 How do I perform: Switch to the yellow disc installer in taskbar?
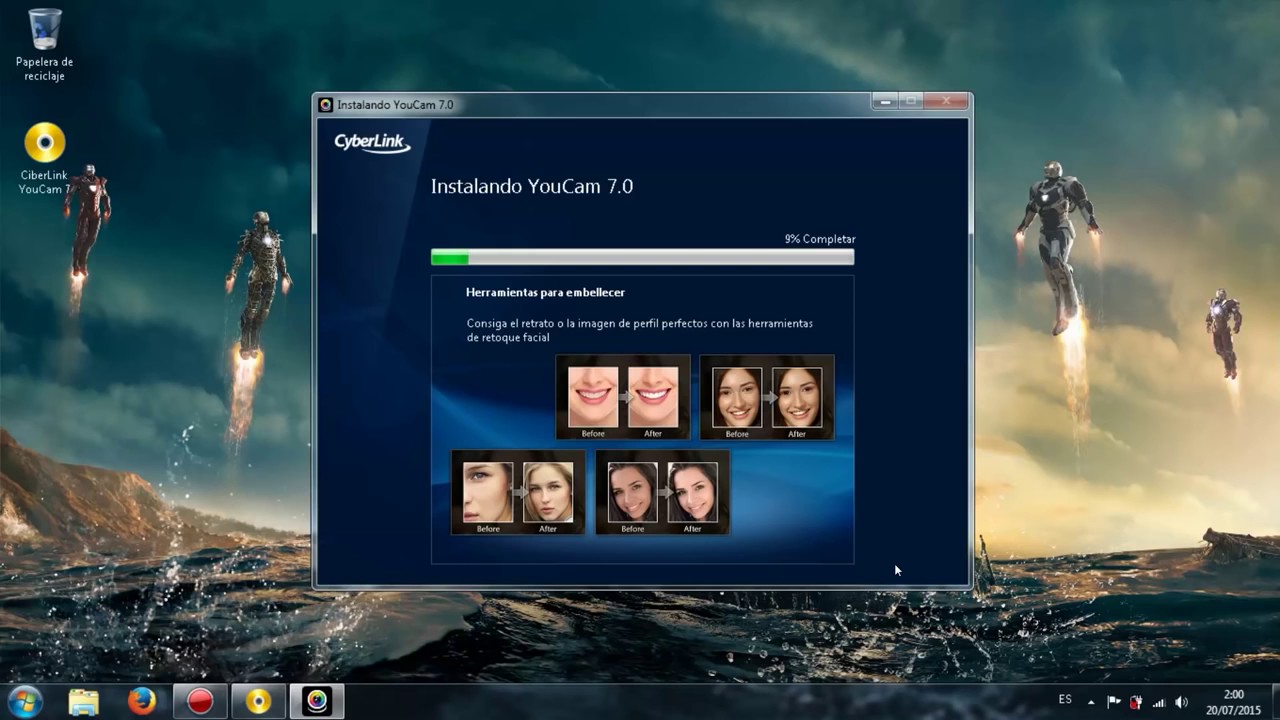(x=258, y=702)
